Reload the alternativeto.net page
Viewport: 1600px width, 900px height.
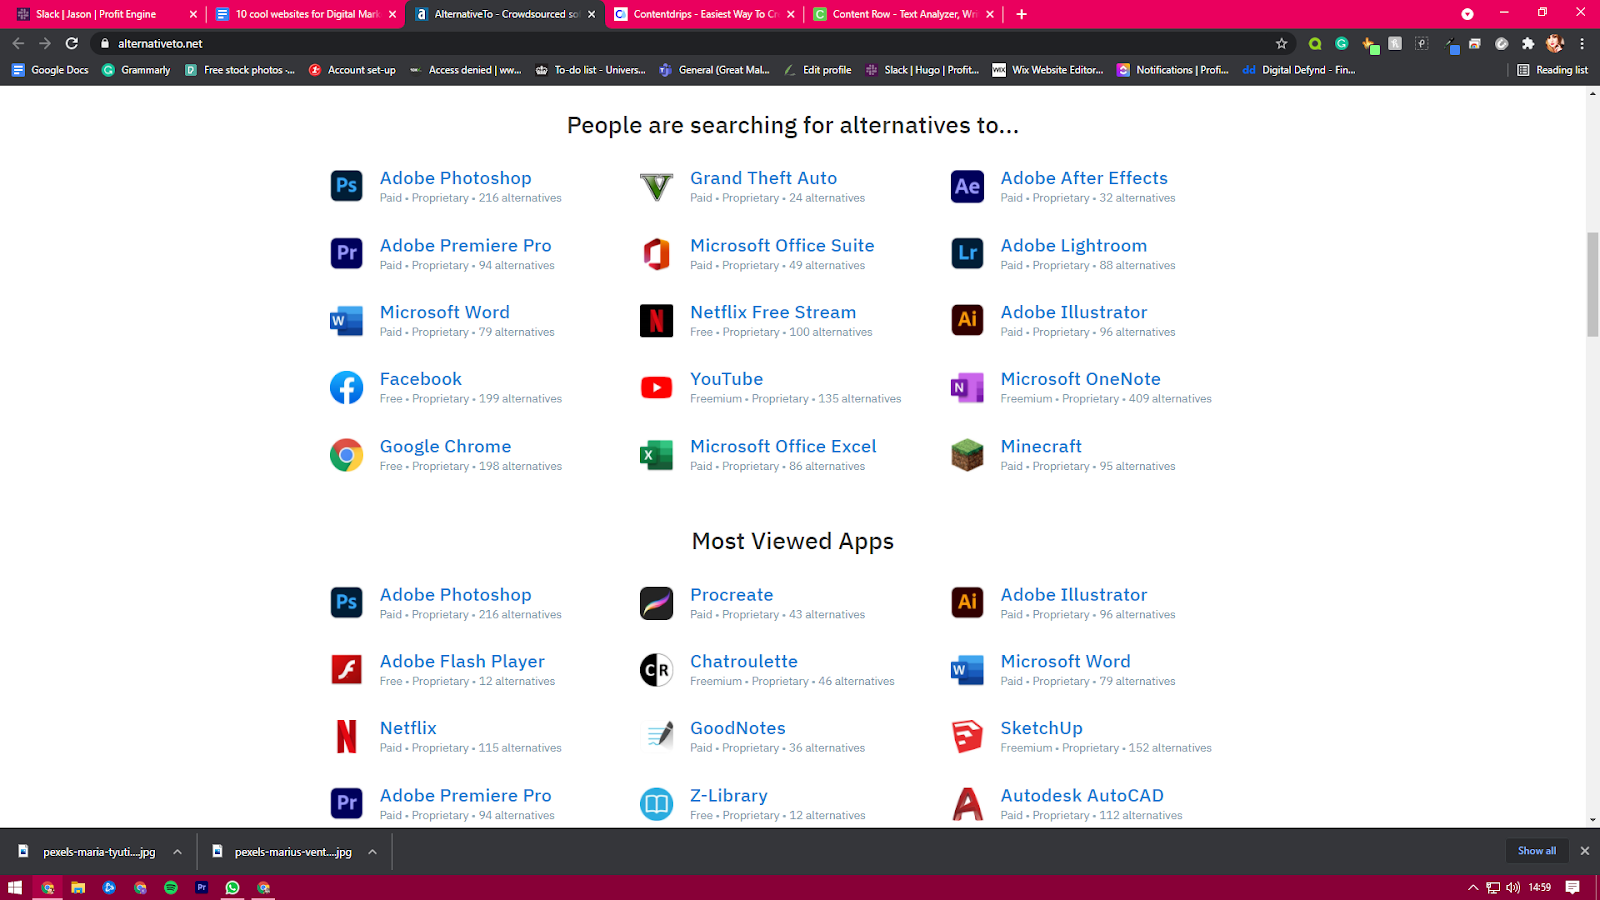(71, 43)
